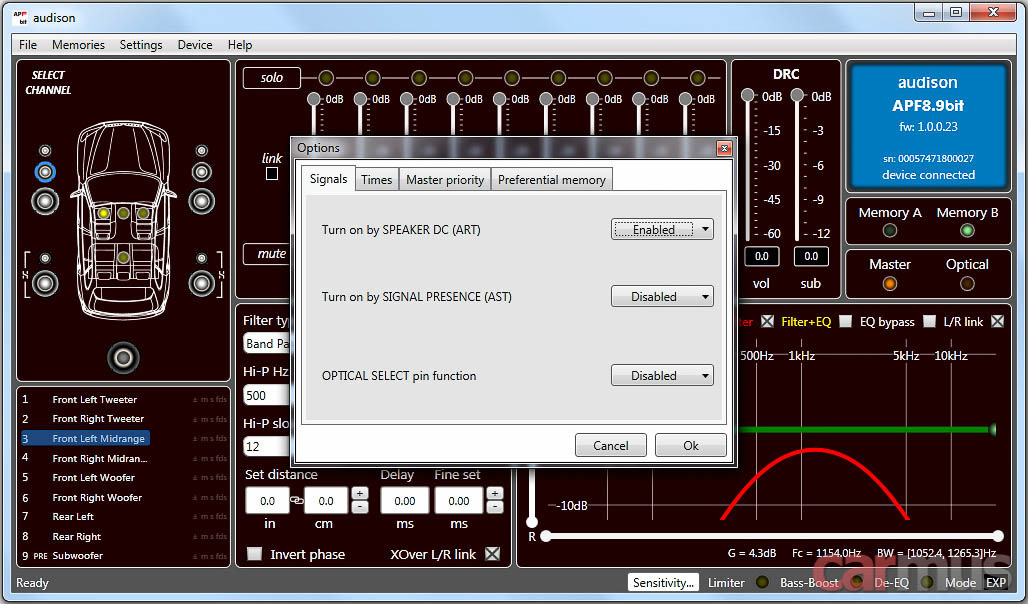The width and height of the screenshot is (1028, 604).
Task: Increase distance with the plus stepper
Action: (x=359, y=493)
